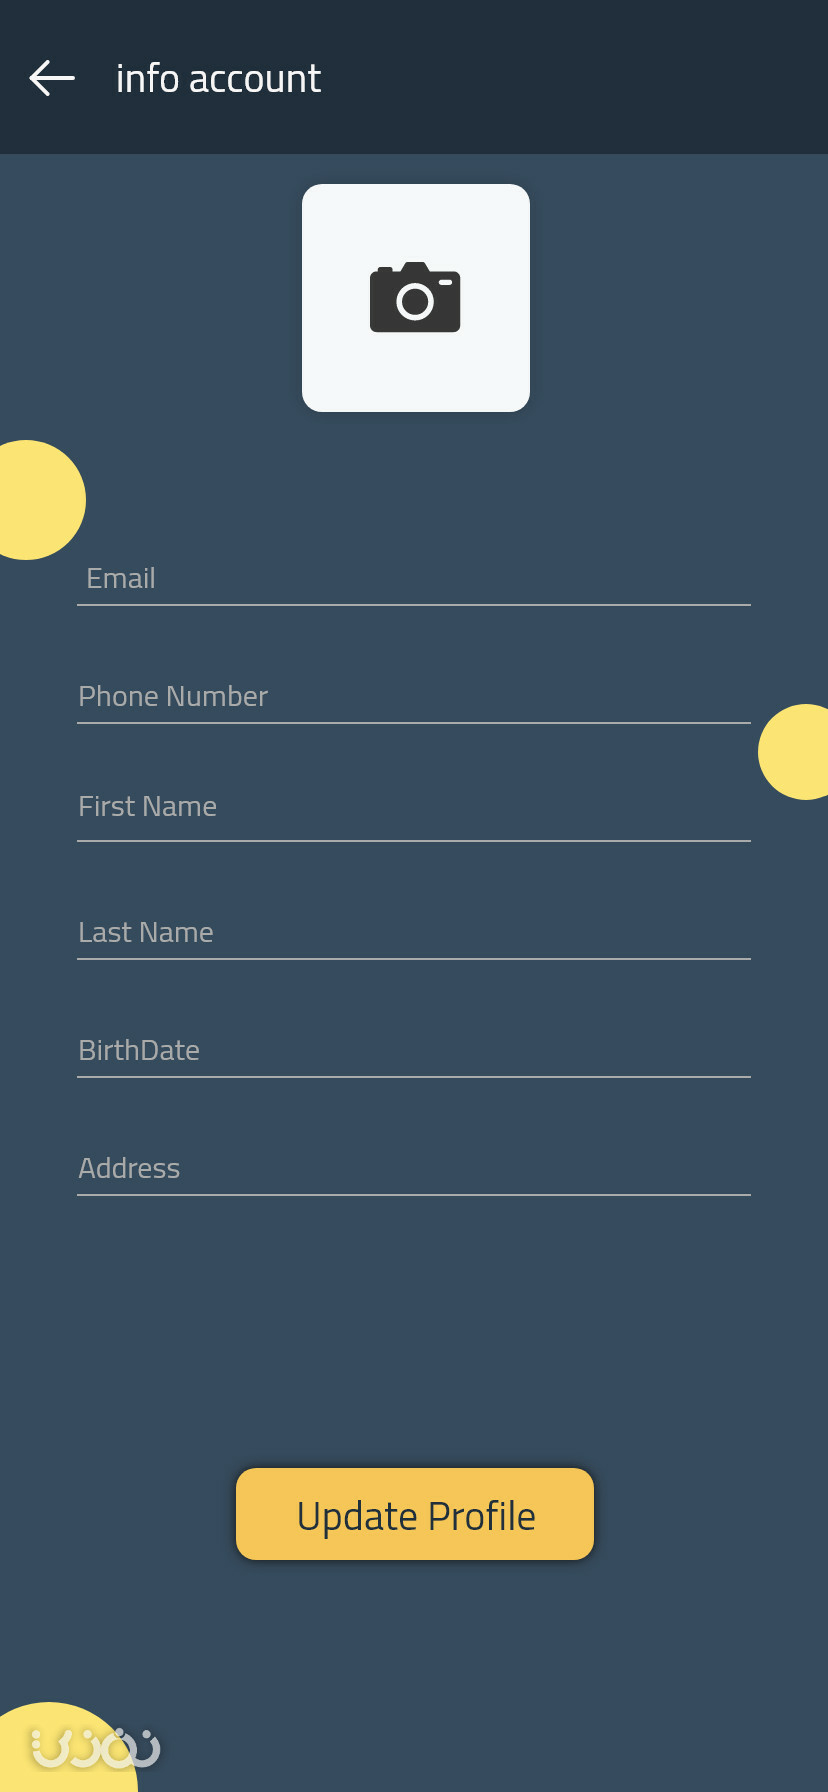828x1792 pixels.
Task: Click the Address input field
Action: (414, 1168)
